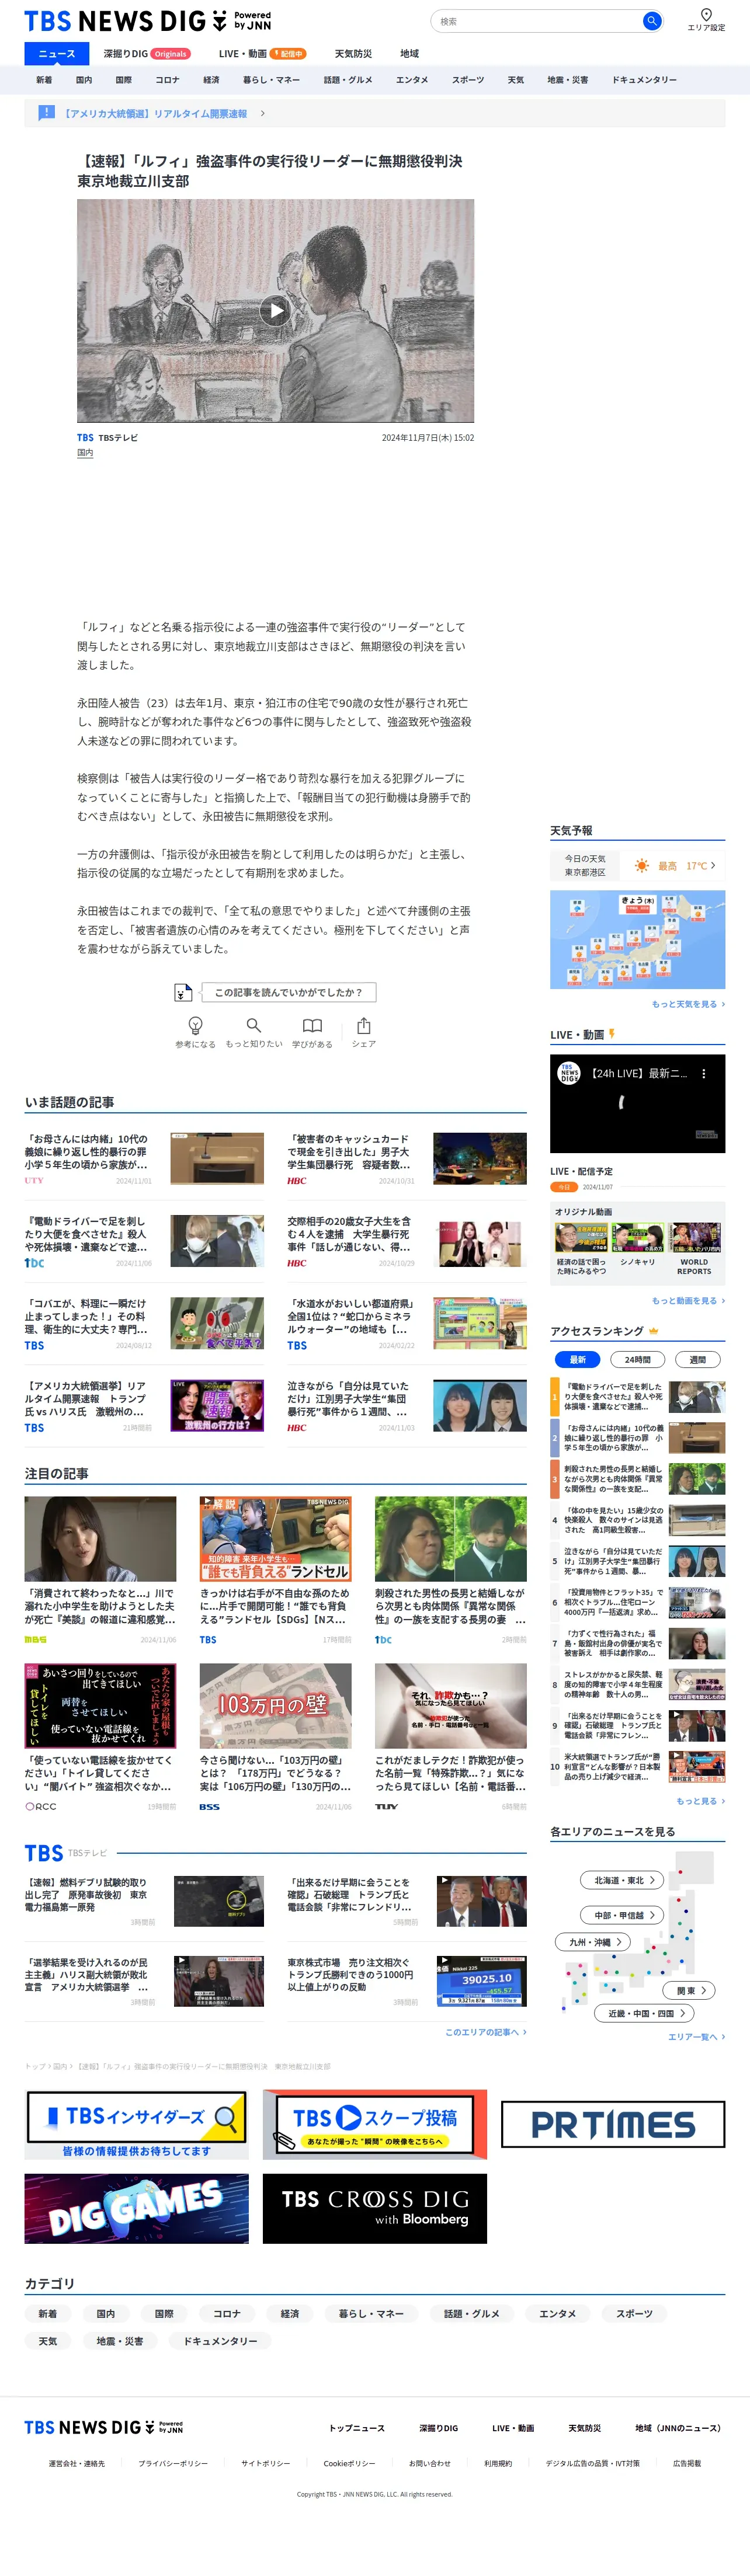This screenshot has height=2576, width=750.
Task: Open TBS CROSS DIG with Bloomberg banner
Action: [374, 2208]
